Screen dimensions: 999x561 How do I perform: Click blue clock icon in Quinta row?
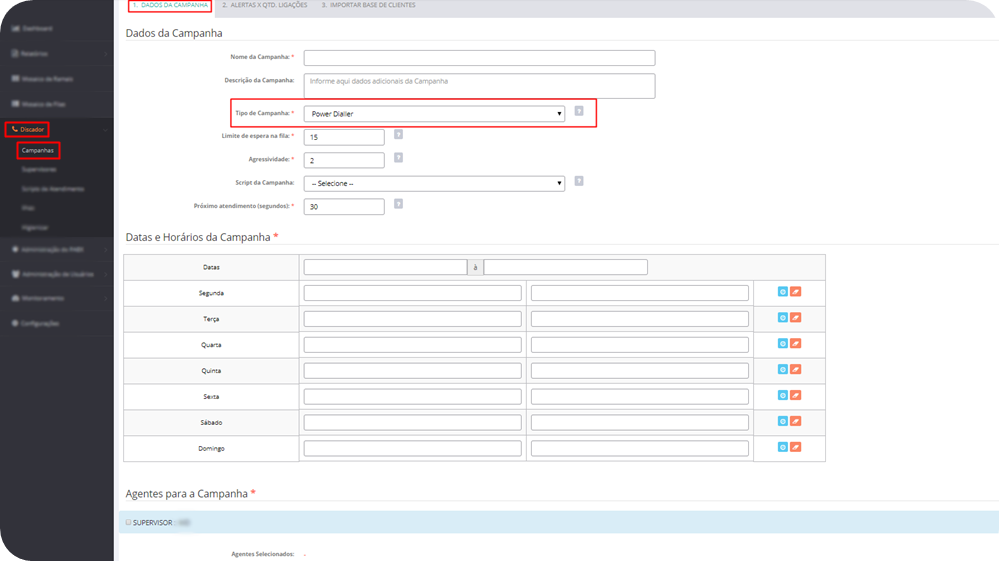(x=783, y=370)
